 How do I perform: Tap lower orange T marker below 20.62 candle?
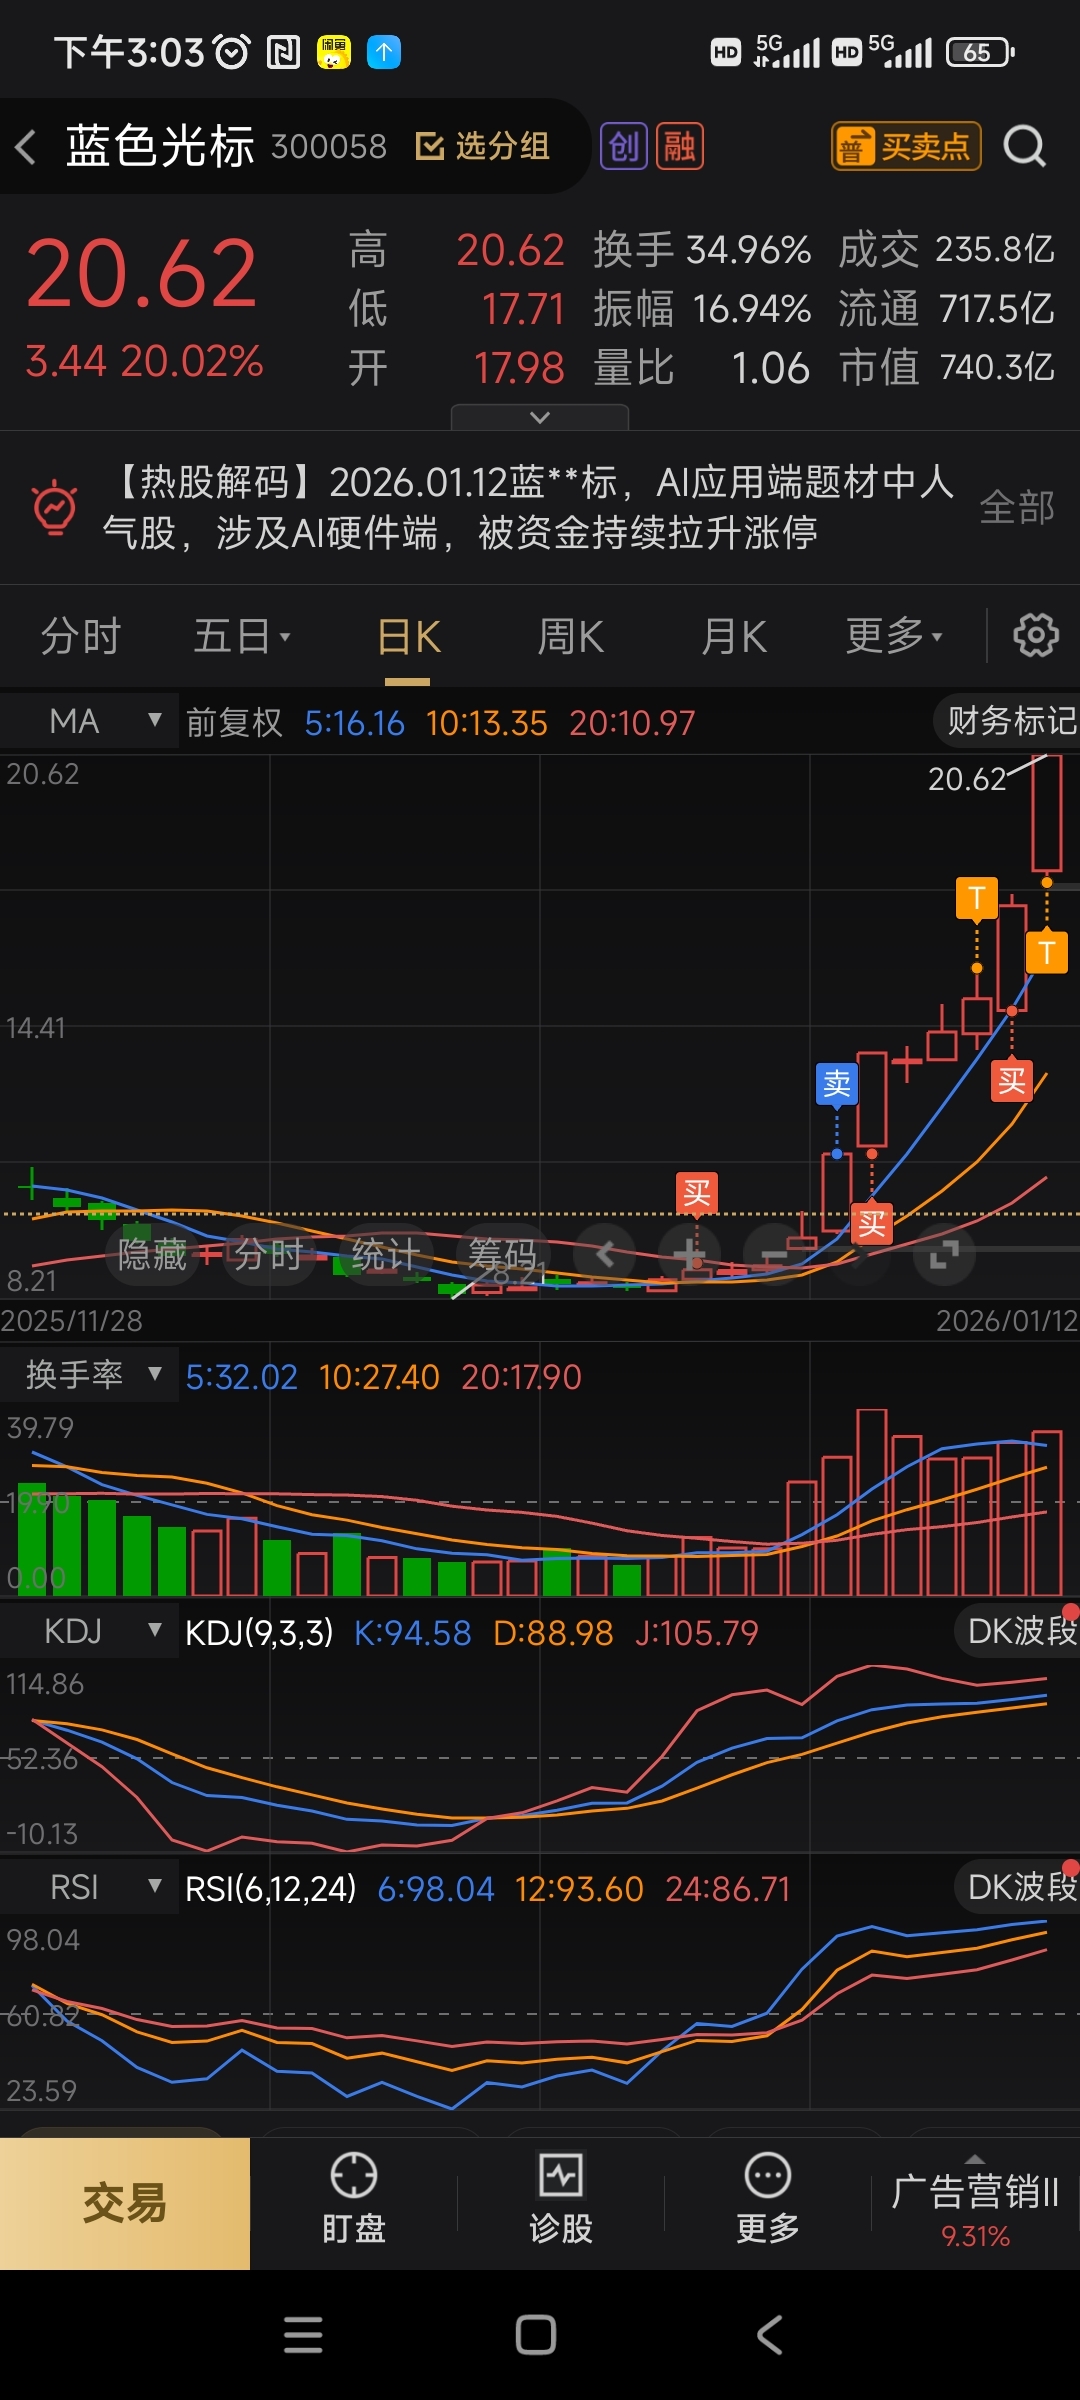[1047, 952]
